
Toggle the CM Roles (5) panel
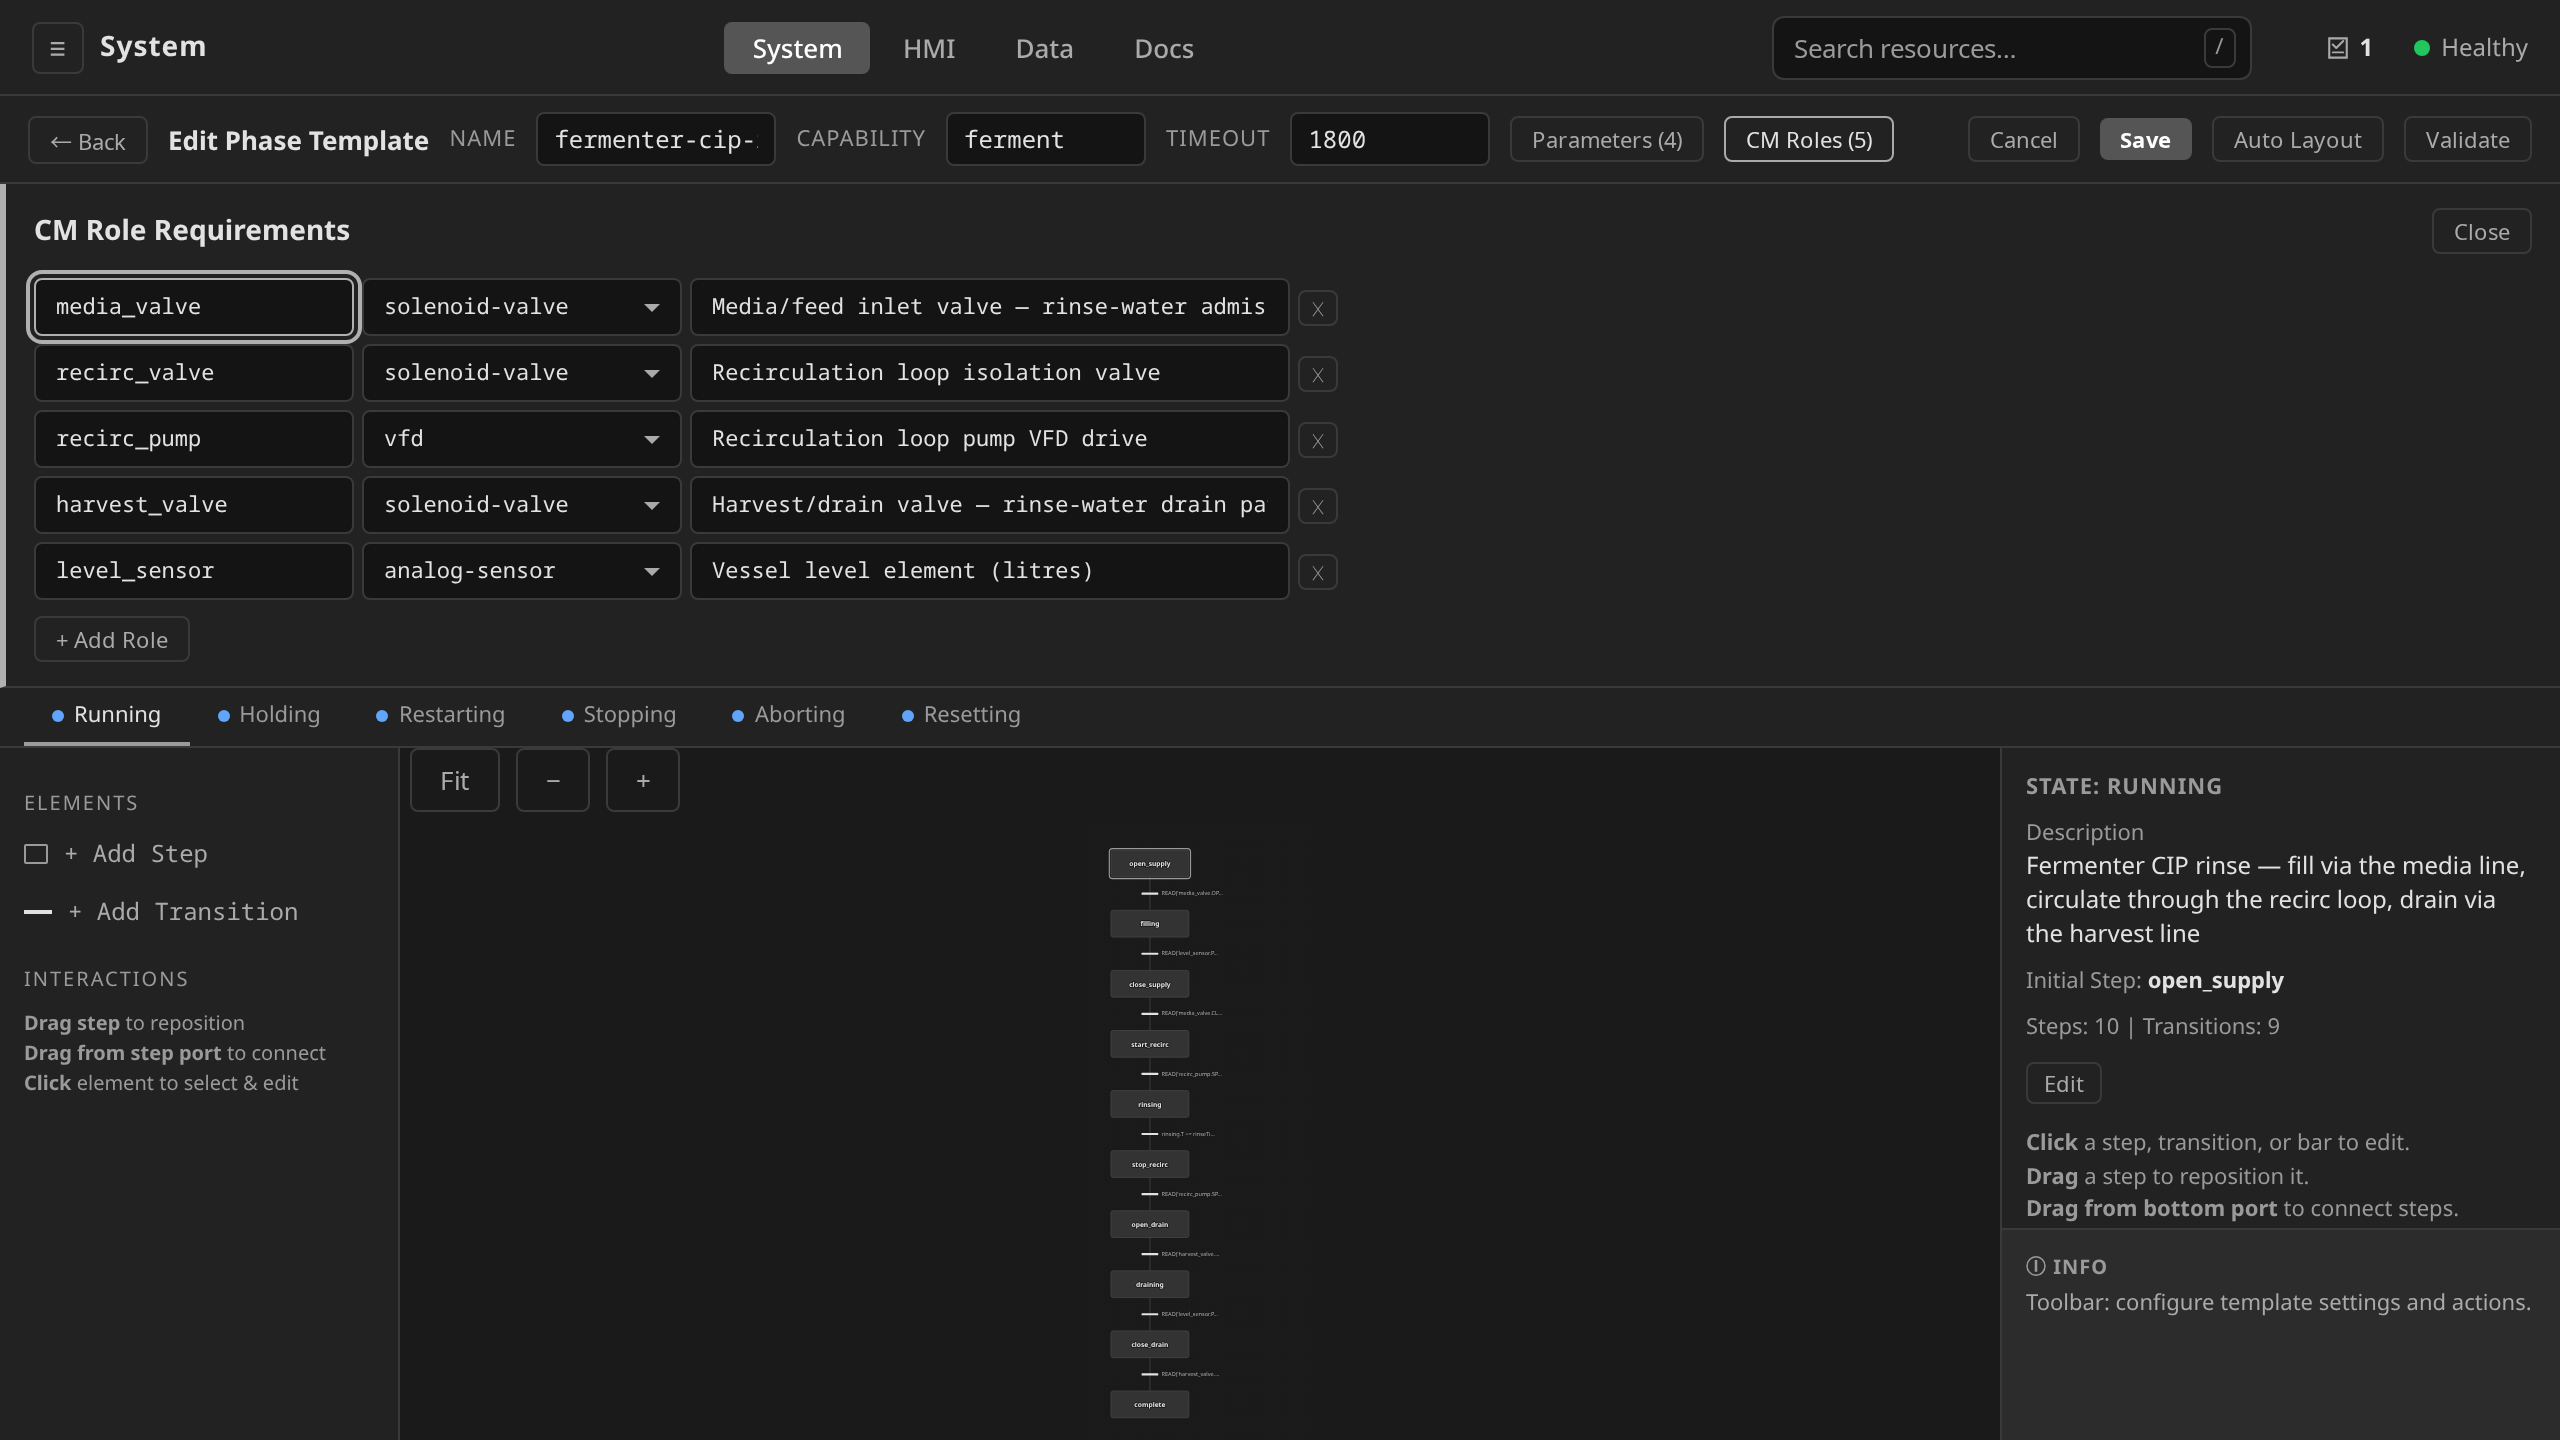point(1809,139)
